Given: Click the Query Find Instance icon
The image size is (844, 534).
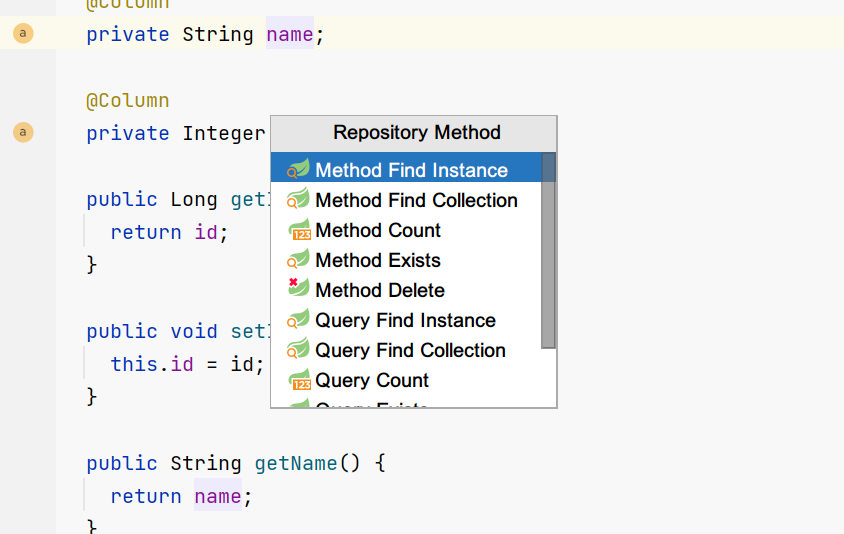Looking at the screenshot, I should 298,319.
